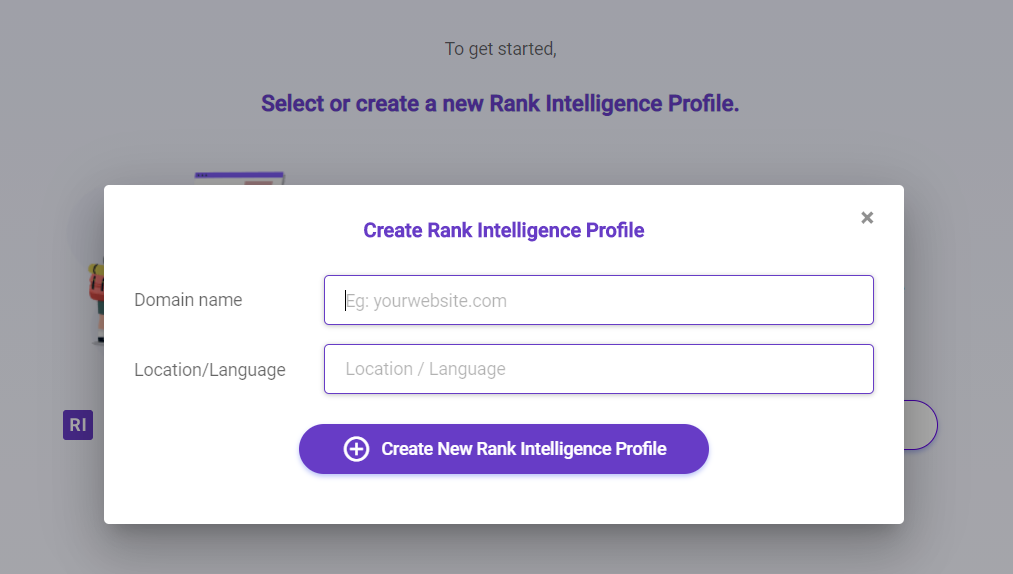Viewport: 1013px width, 574px height.
Task: Close the Create Rank Intelligence Profile dialog
Action: [867, 218]
